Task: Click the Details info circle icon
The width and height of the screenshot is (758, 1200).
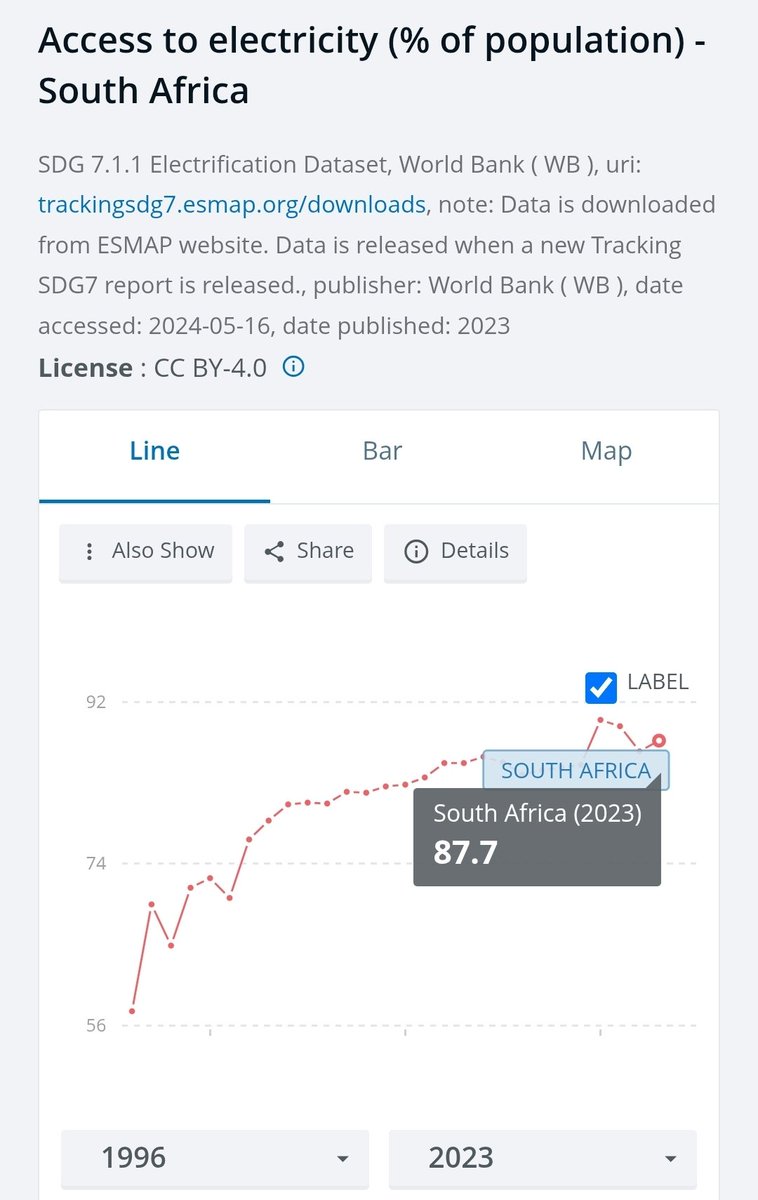Action: [x=416, y=551]
